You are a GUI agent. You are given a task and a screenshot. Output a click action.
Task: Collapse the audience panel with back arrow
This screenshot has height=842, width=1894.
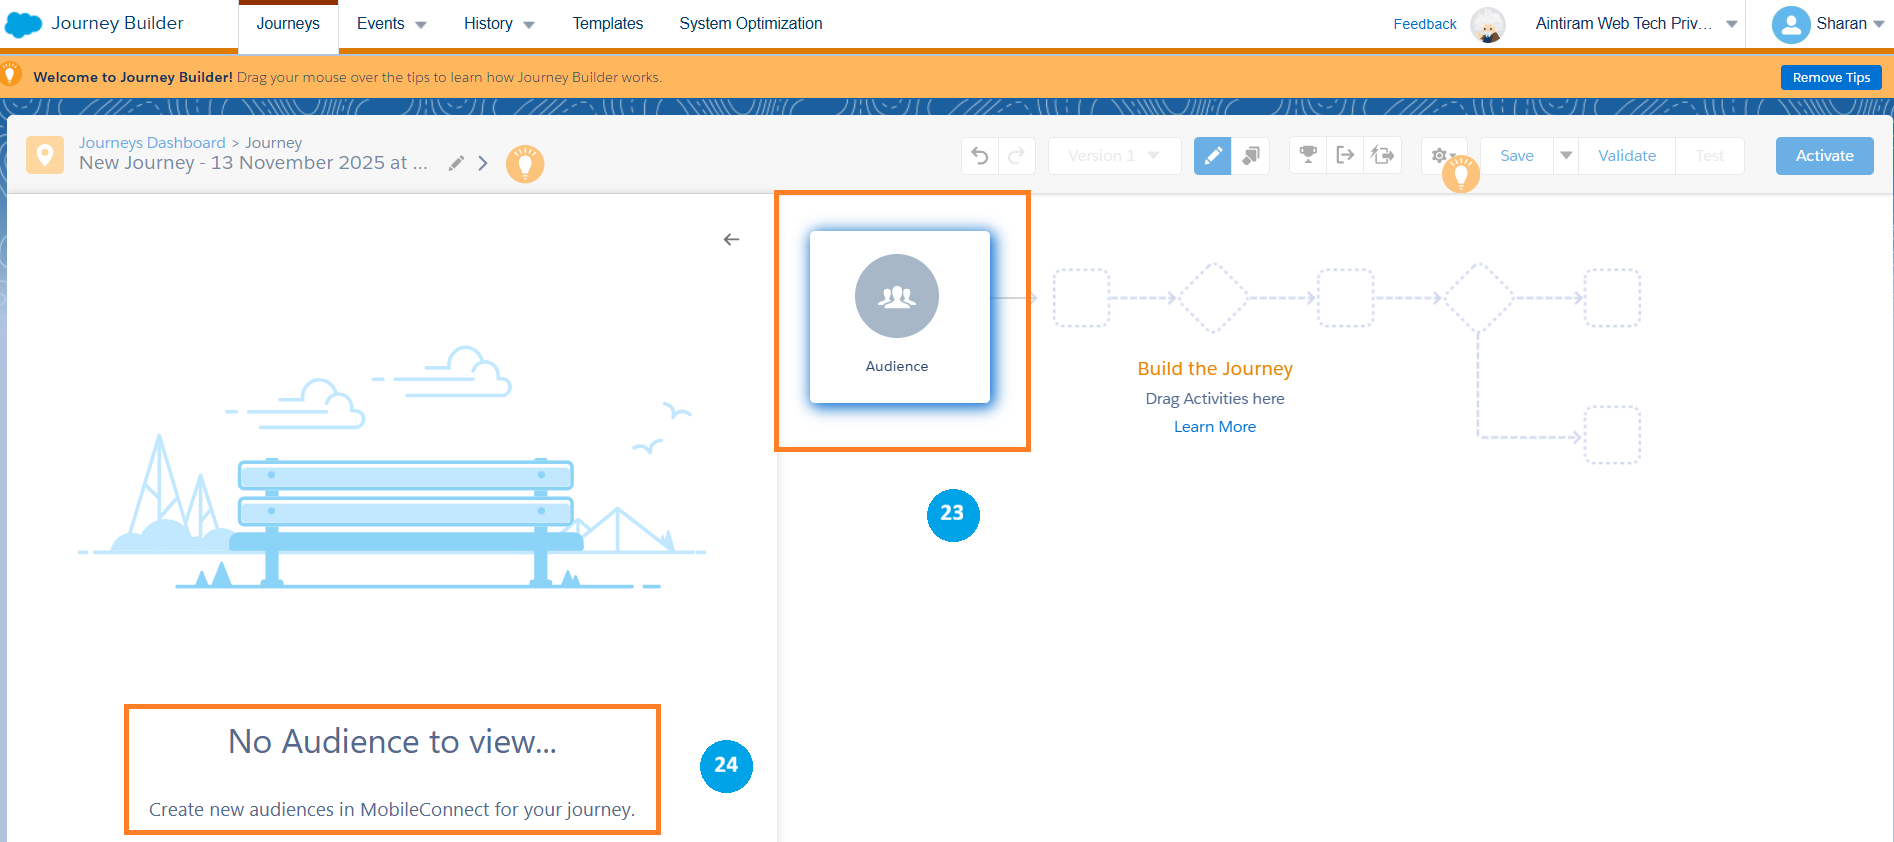[x=731, y=239]
